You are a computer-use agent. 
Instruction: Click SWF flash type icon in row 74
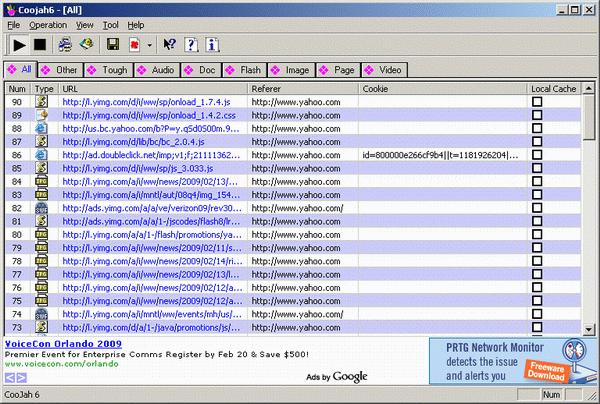point(41,314)
